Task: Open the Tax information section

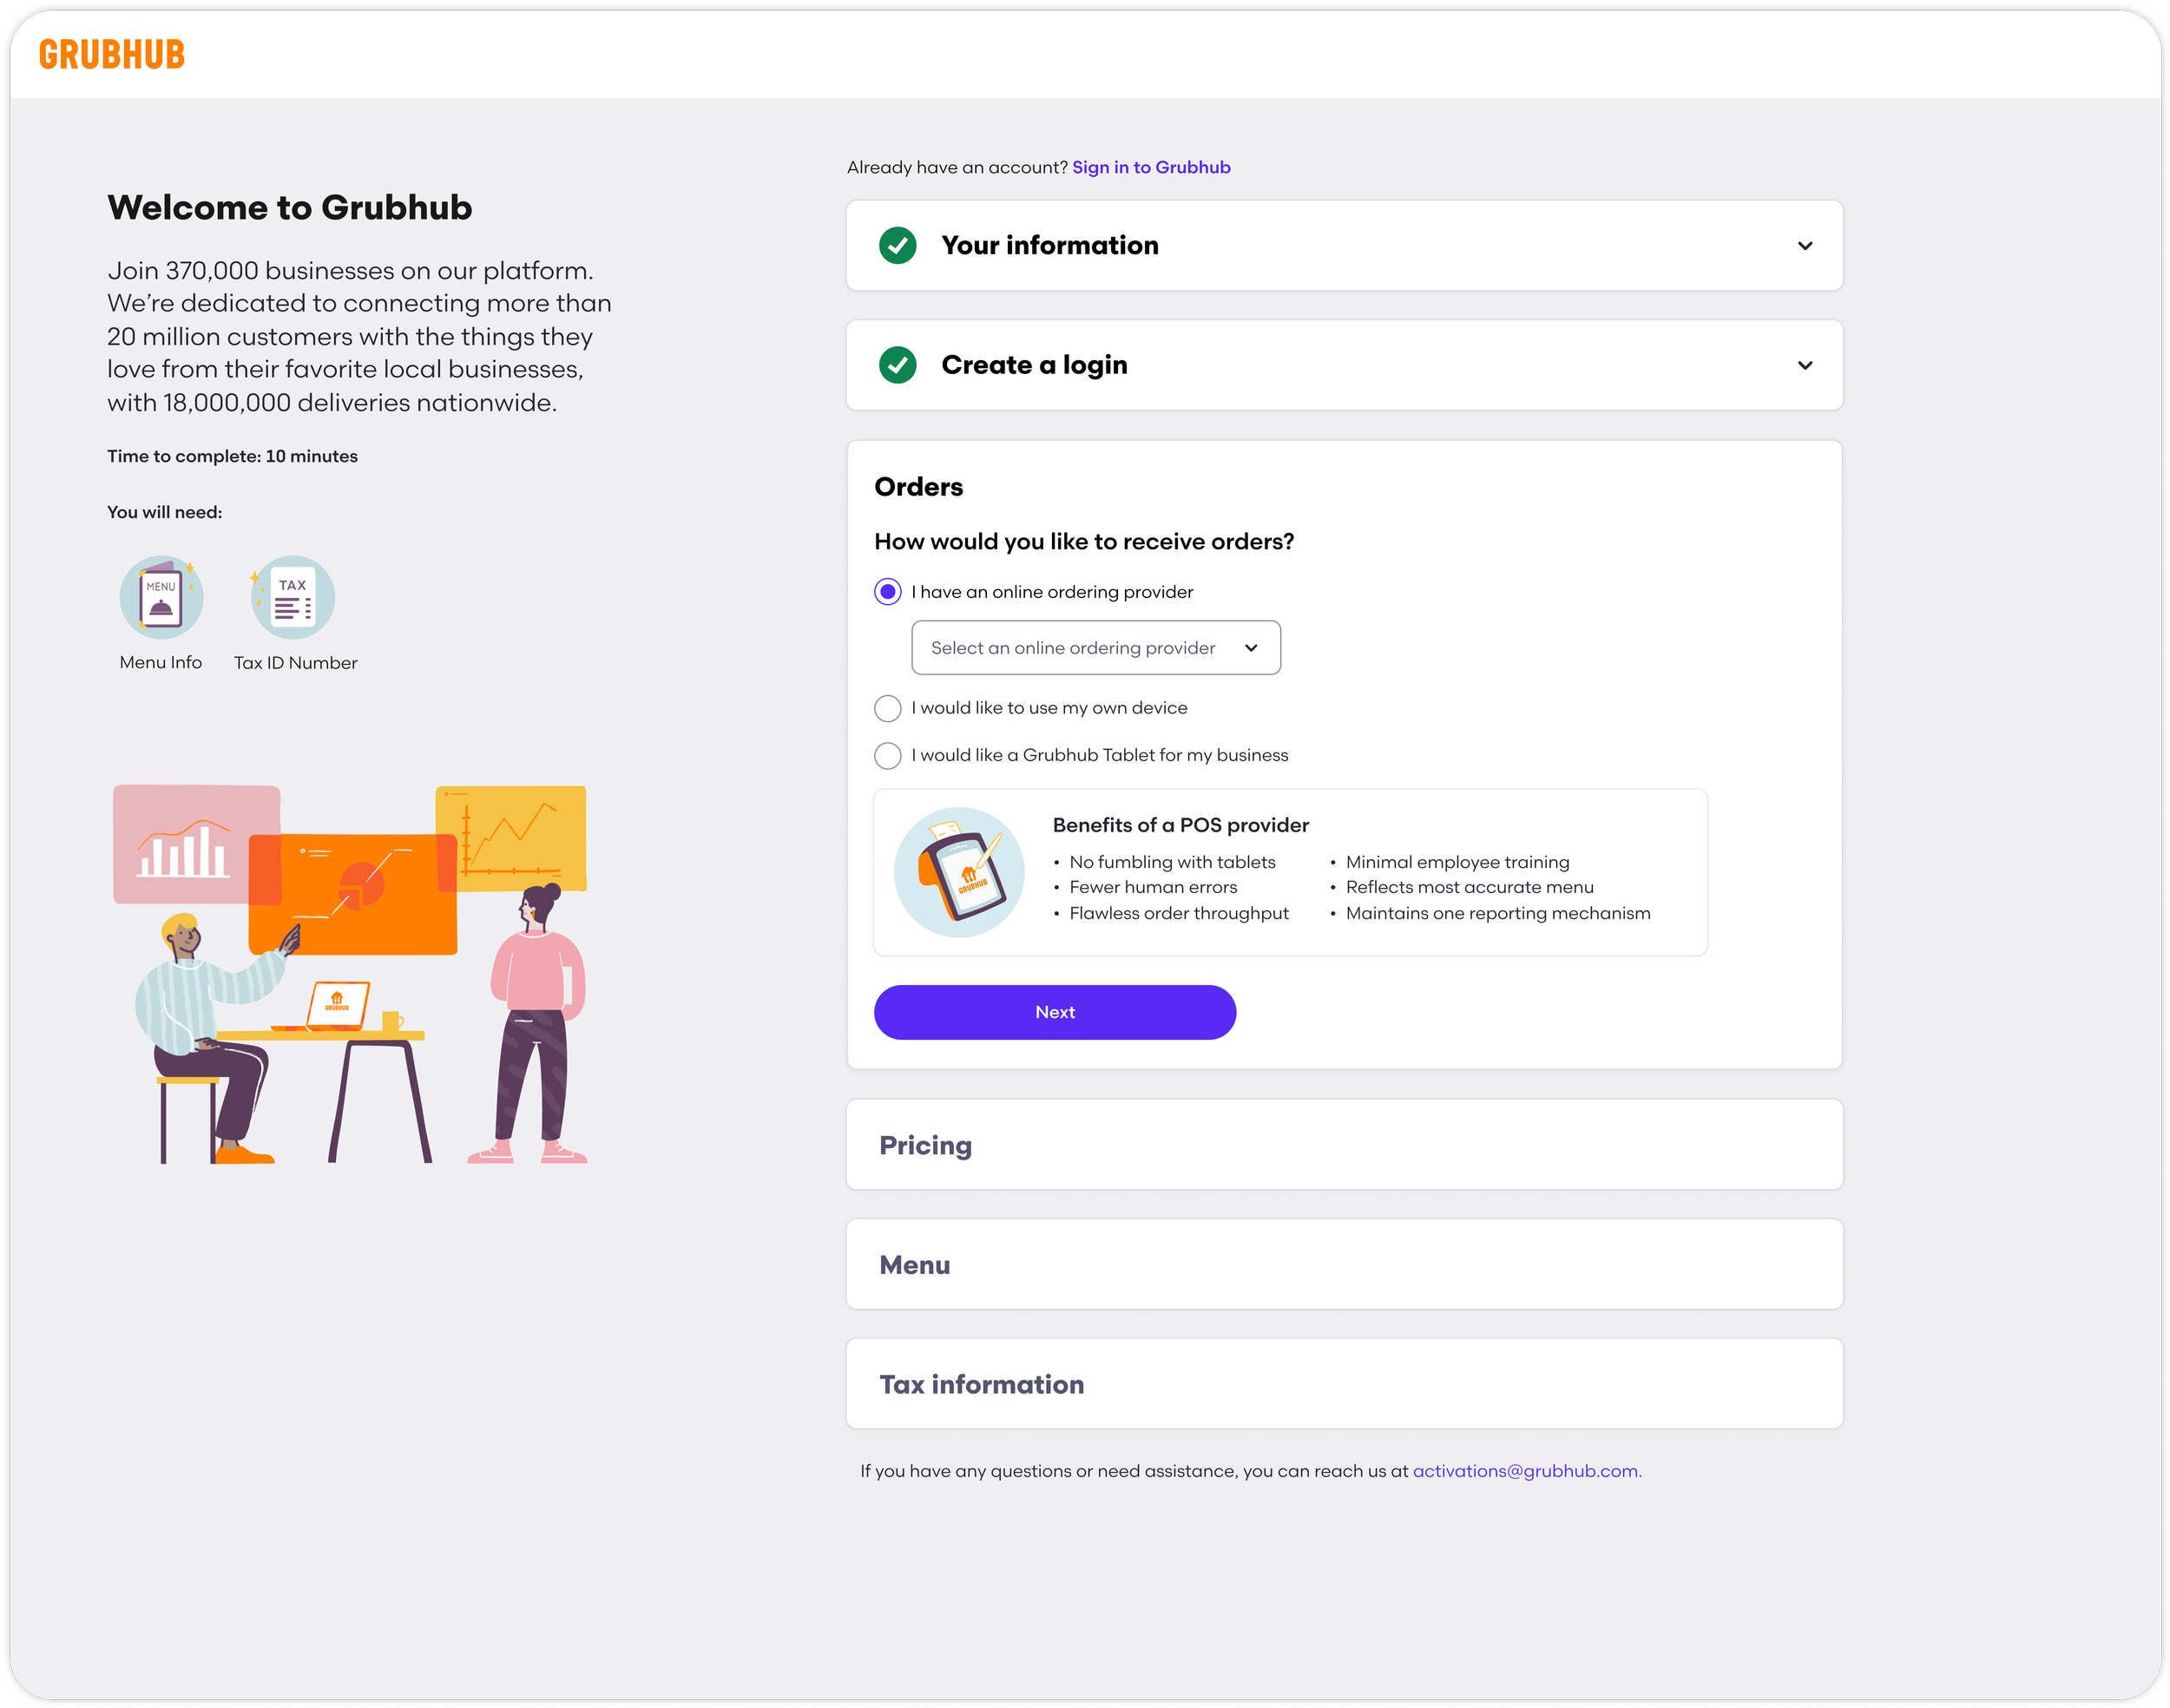Action: pos(981,1384)
